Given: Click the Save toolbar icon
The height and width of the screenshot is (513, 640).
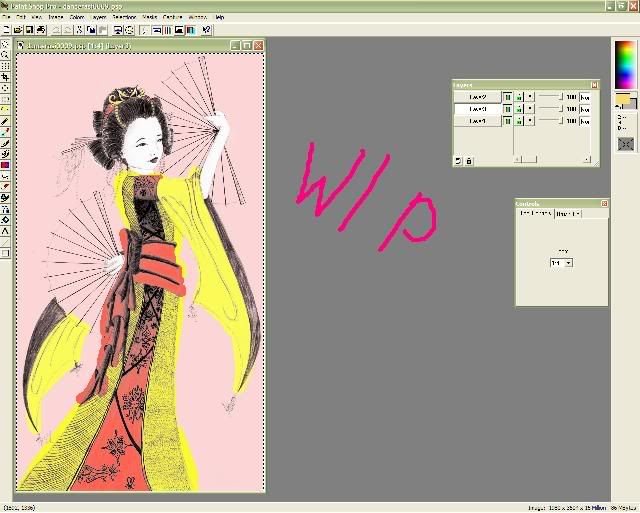Looking at the screenshot, I should point(29,30).
